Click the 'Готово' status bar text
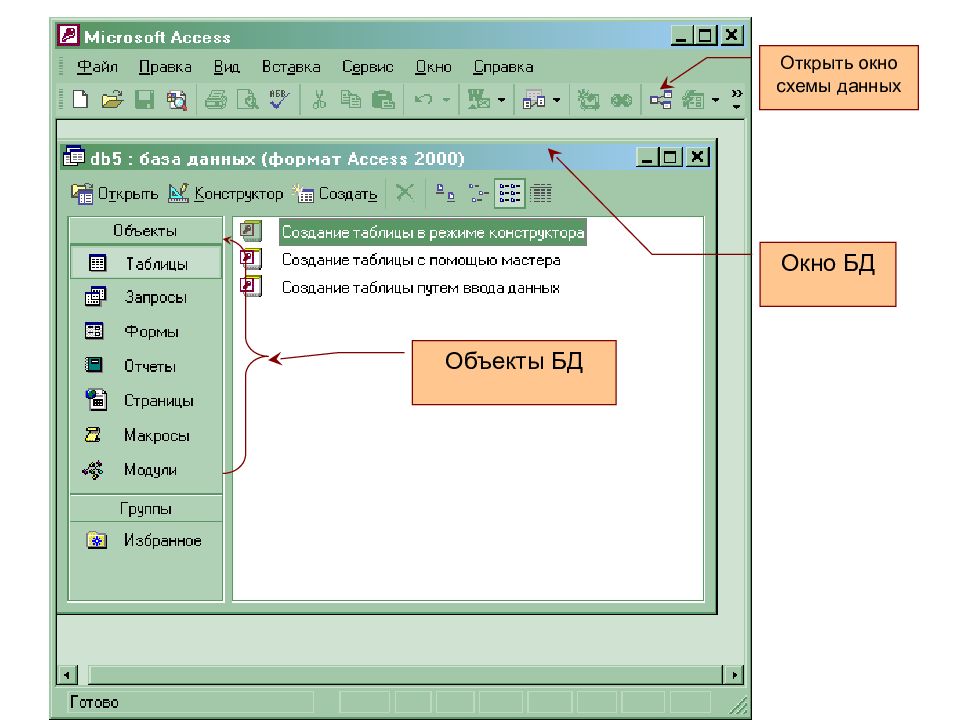Image resolution: width=960 pixels, height=720 pixels. (x=94, y=702)
